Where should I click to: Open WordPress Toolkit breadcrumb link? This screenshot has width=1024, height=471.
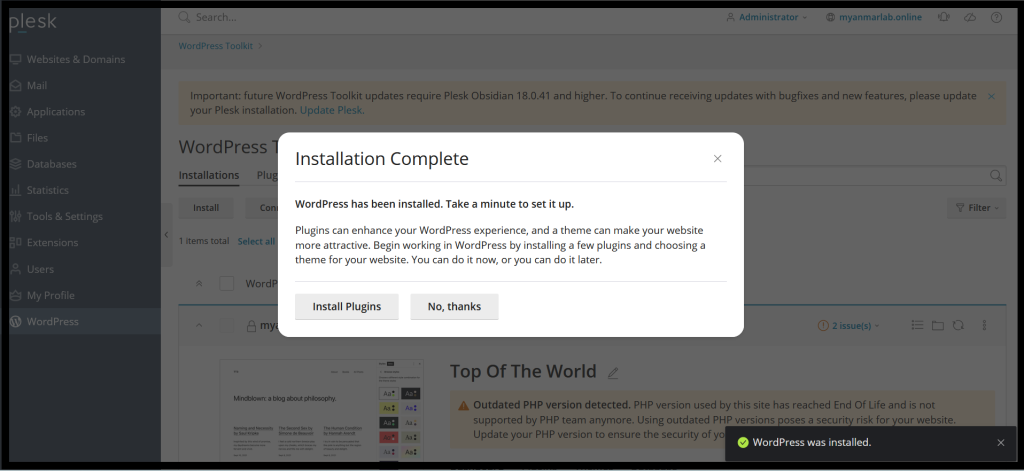[216, 46]
